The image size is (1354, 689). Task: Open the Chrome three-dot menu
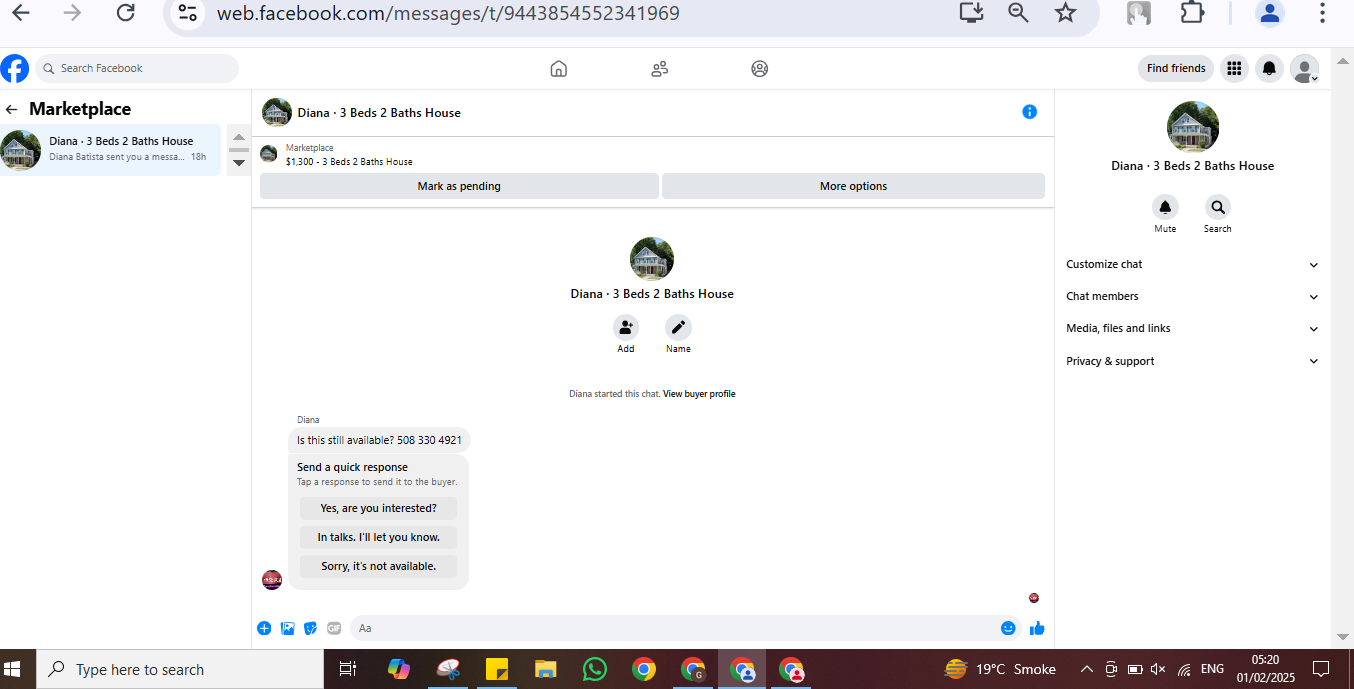click(x=1323, y=13)
